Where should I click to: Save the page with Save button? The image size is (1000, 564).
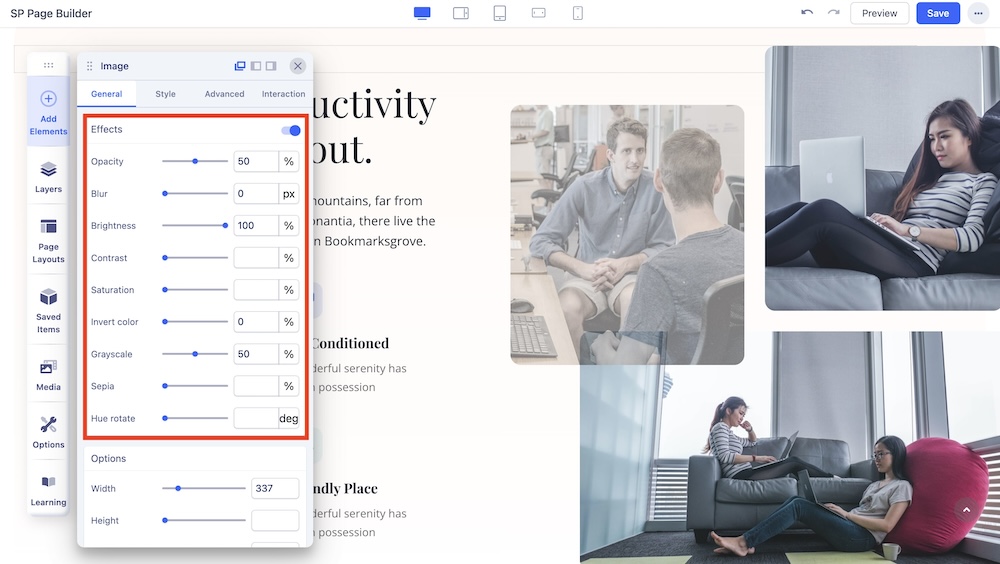[937, 13]
